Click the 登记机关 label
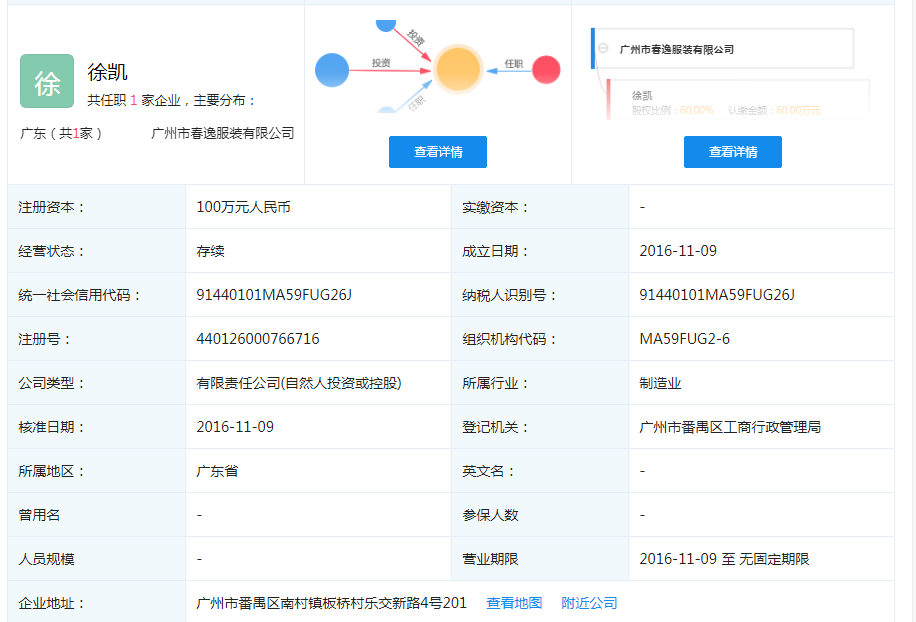This screenshot has width=916, height=622. tap(495, 427)
